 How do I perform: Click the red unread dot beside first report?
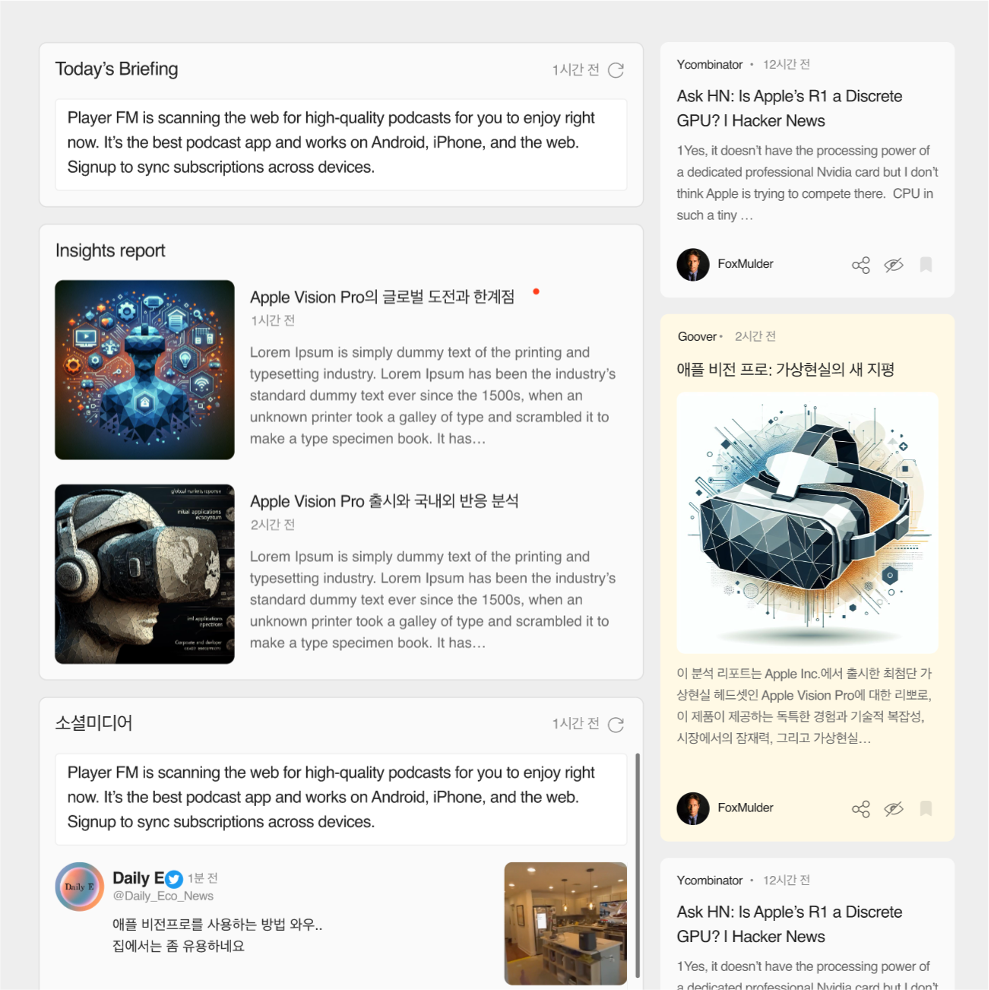pyautogui.click(x=536, y=291)
